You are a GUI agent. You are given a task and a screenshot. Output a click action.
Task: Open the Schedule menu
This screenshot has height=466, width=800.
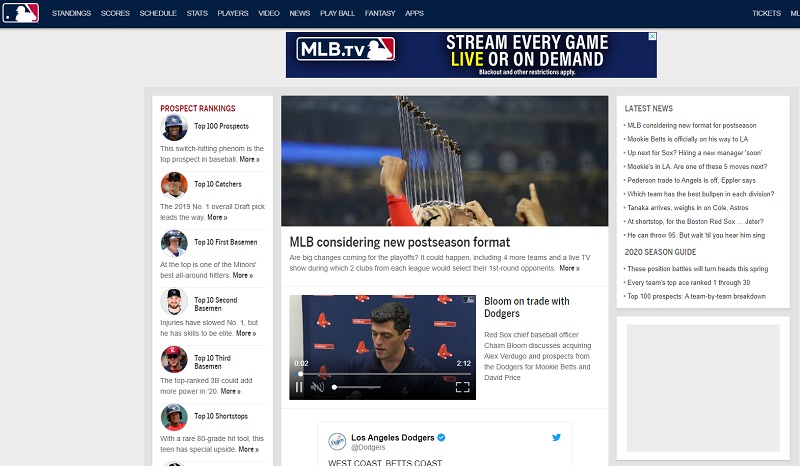[x=158, y=13]
